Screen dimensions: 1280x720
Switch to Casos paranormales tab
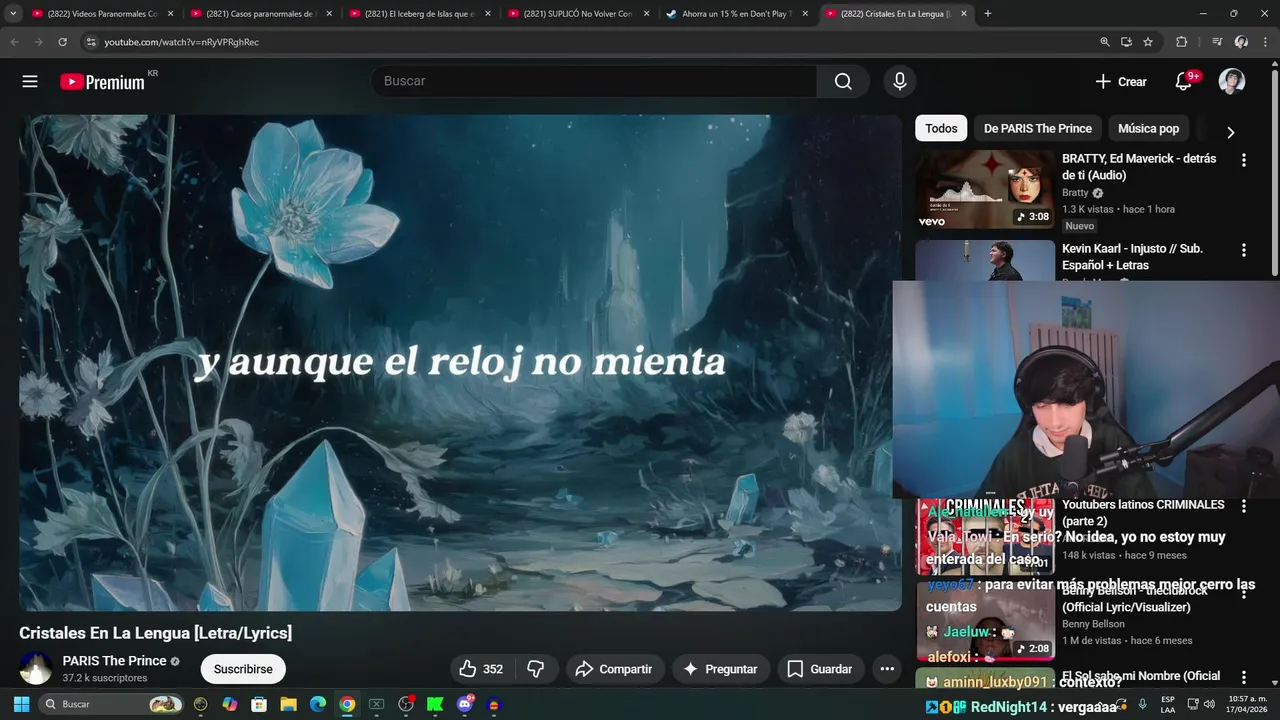(259, 14)
